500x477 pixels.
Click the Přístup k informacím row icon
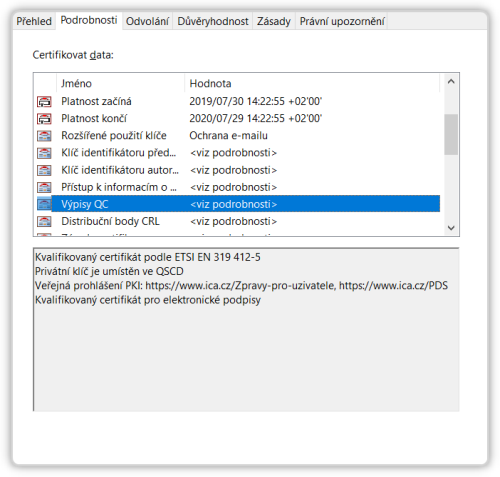pyautogui.click(x=44, y=187)
